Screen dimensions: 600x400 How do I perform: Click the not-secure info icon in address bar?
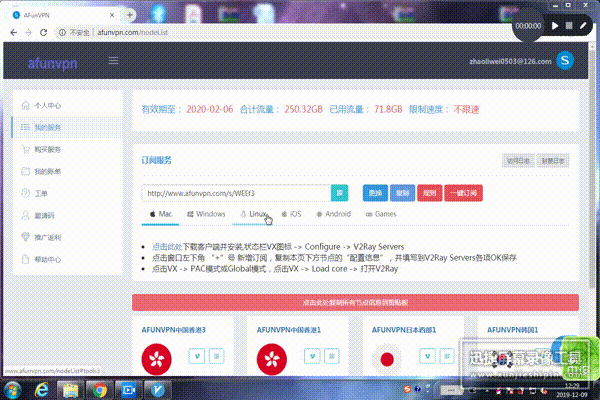click(62, 33)
